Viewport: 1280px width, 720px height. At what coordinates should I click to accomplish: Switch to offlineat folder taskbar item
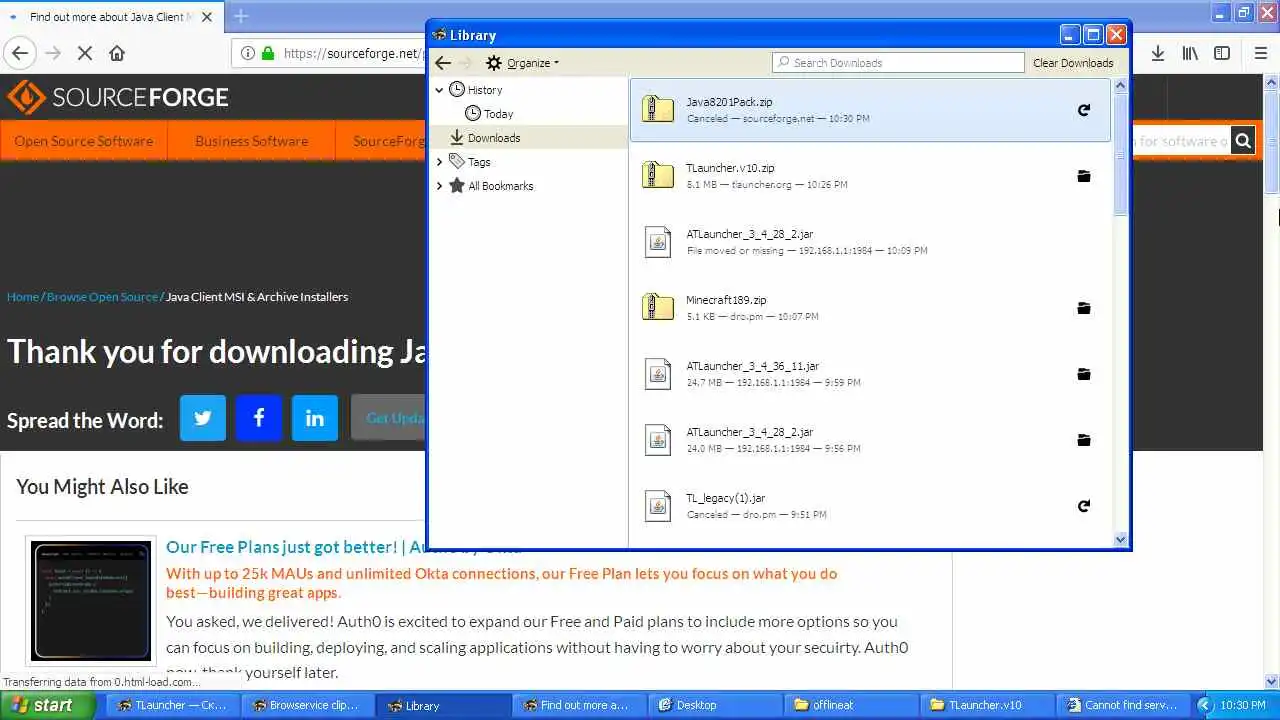tap(851, 705)
